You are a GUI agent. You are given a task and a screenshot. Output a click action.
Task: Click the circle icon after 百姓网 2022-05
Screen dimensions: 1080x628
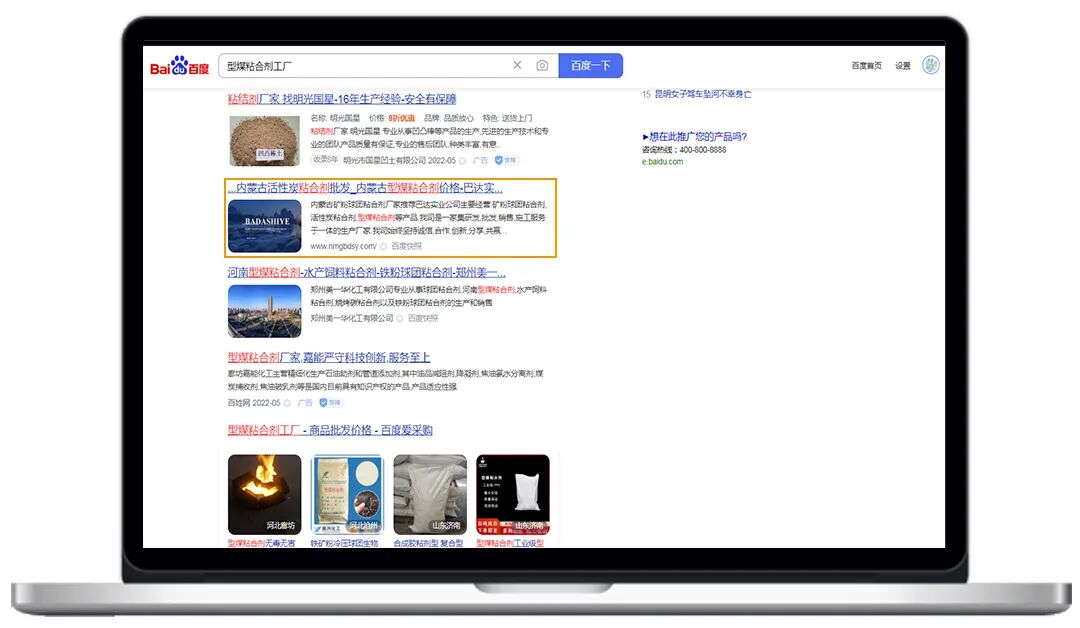(x=287, y=403)
